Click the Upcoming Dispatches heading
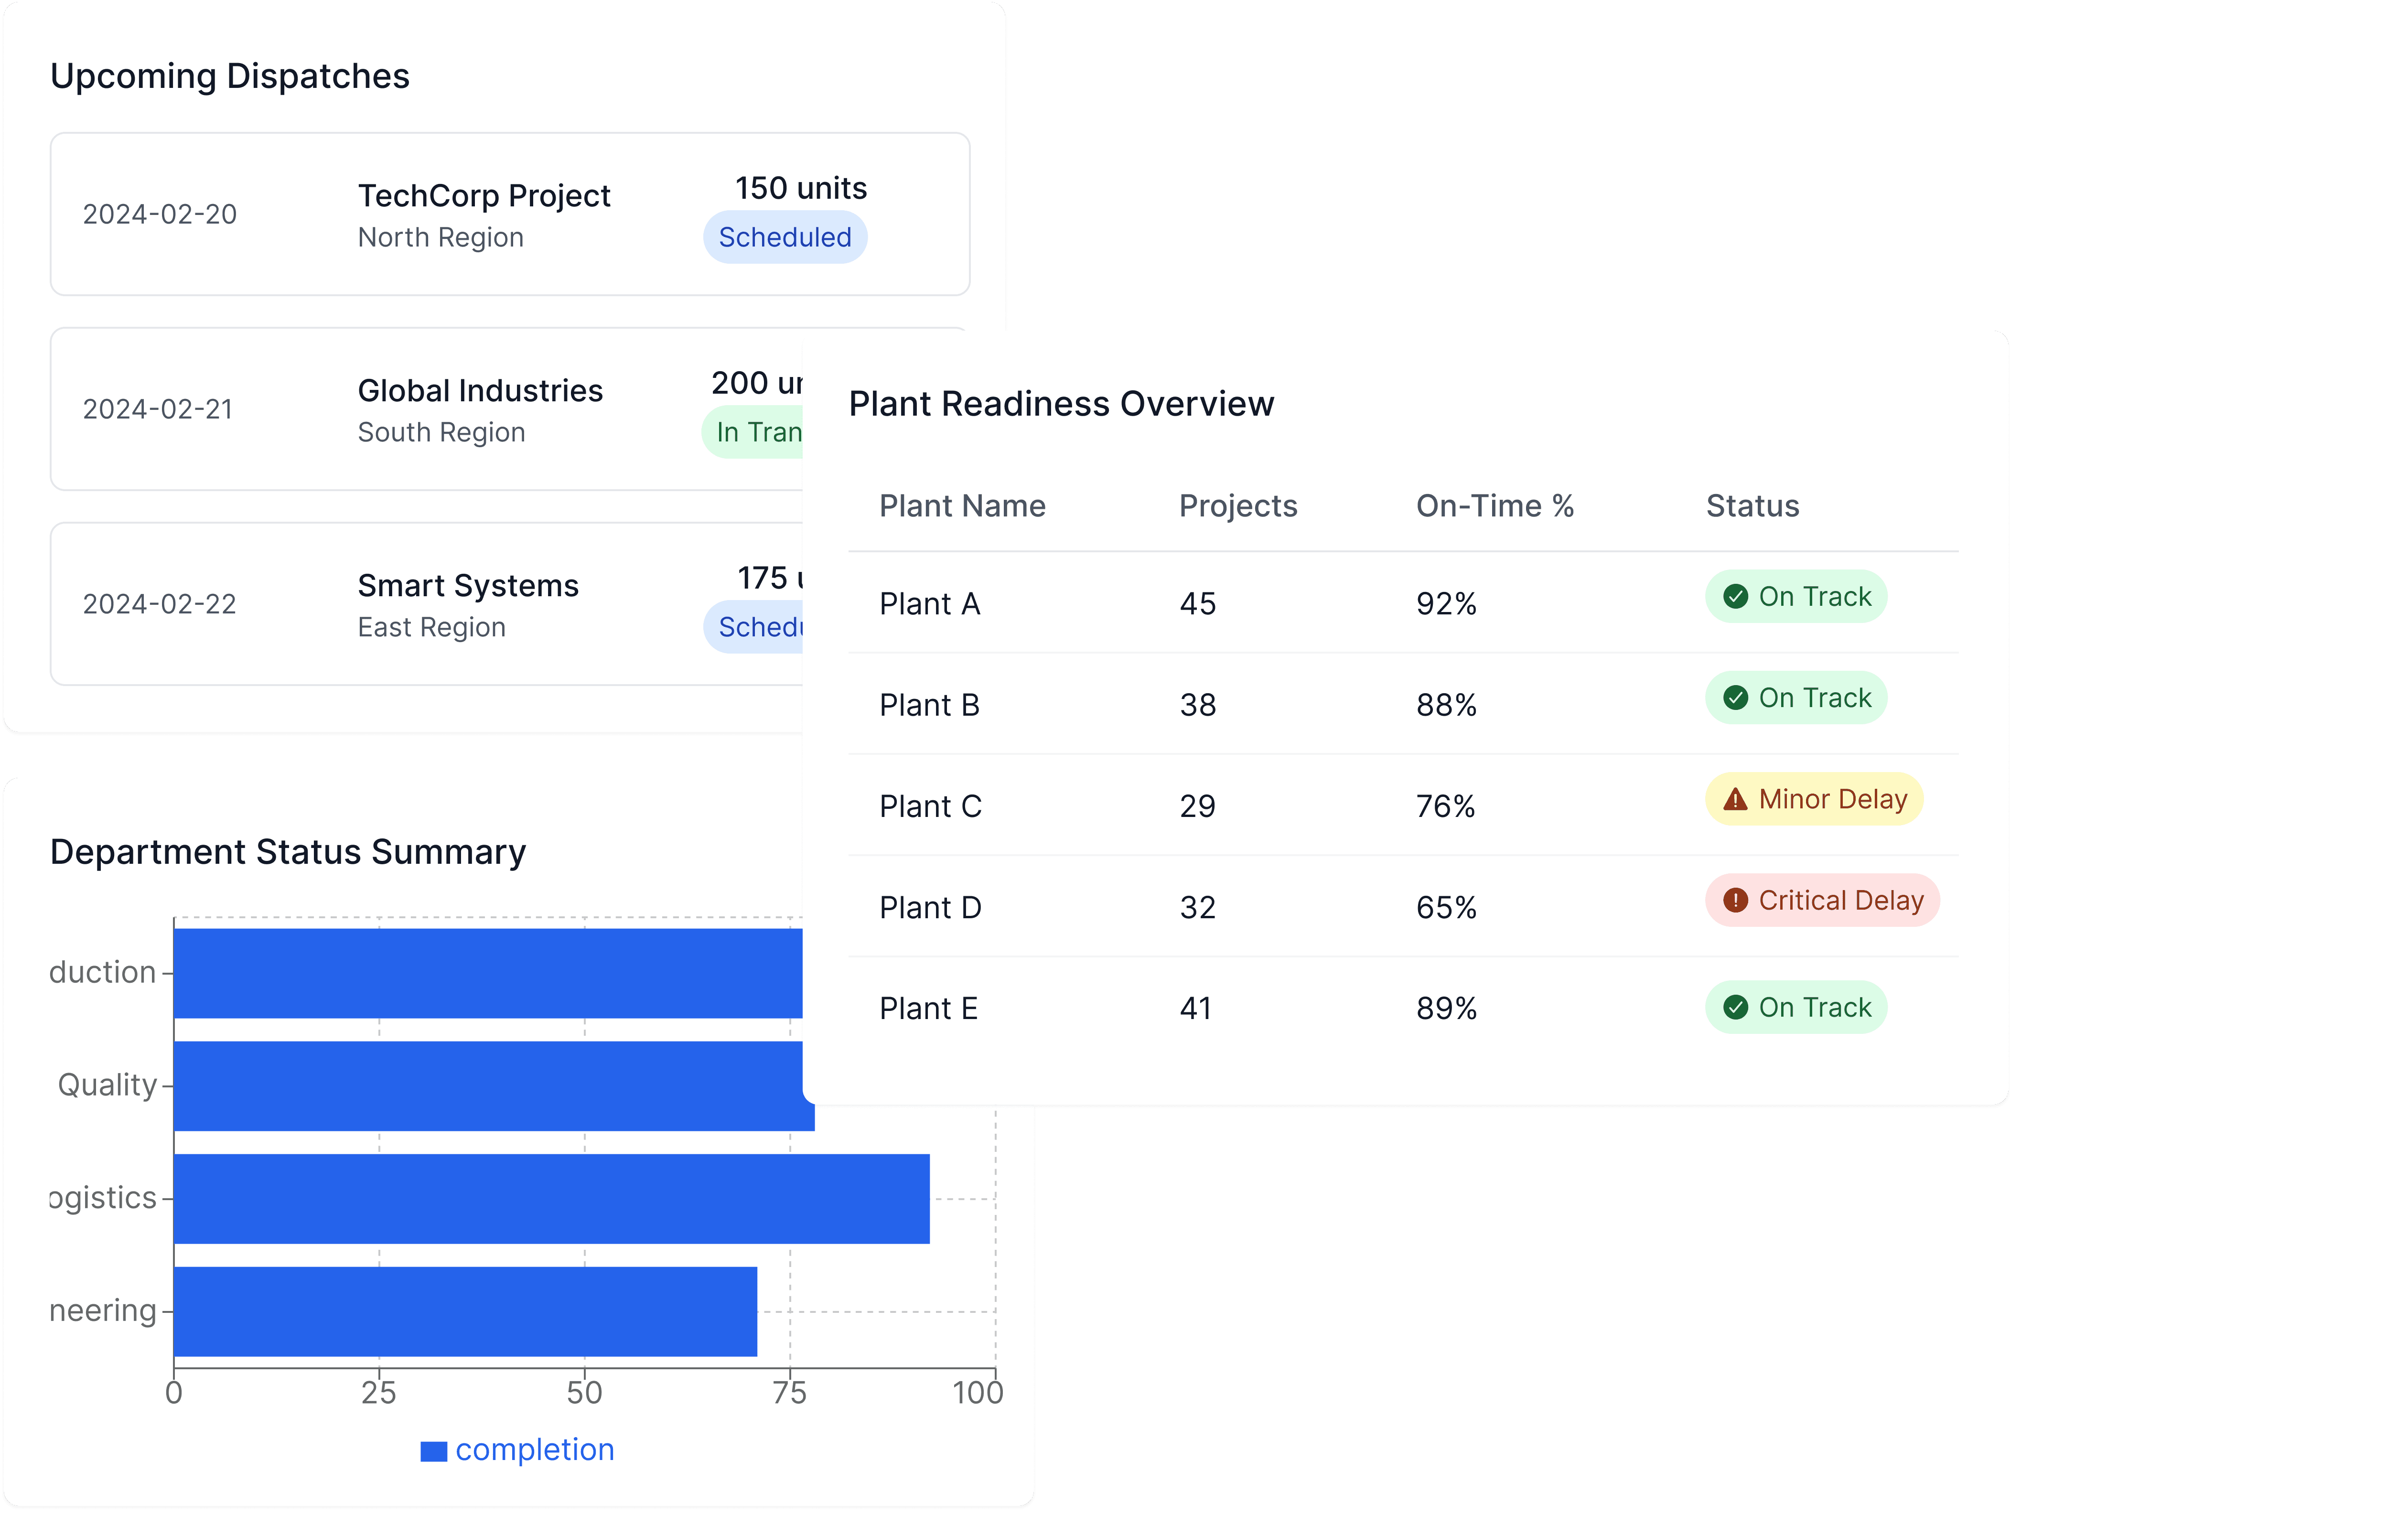 pos(230,75)
